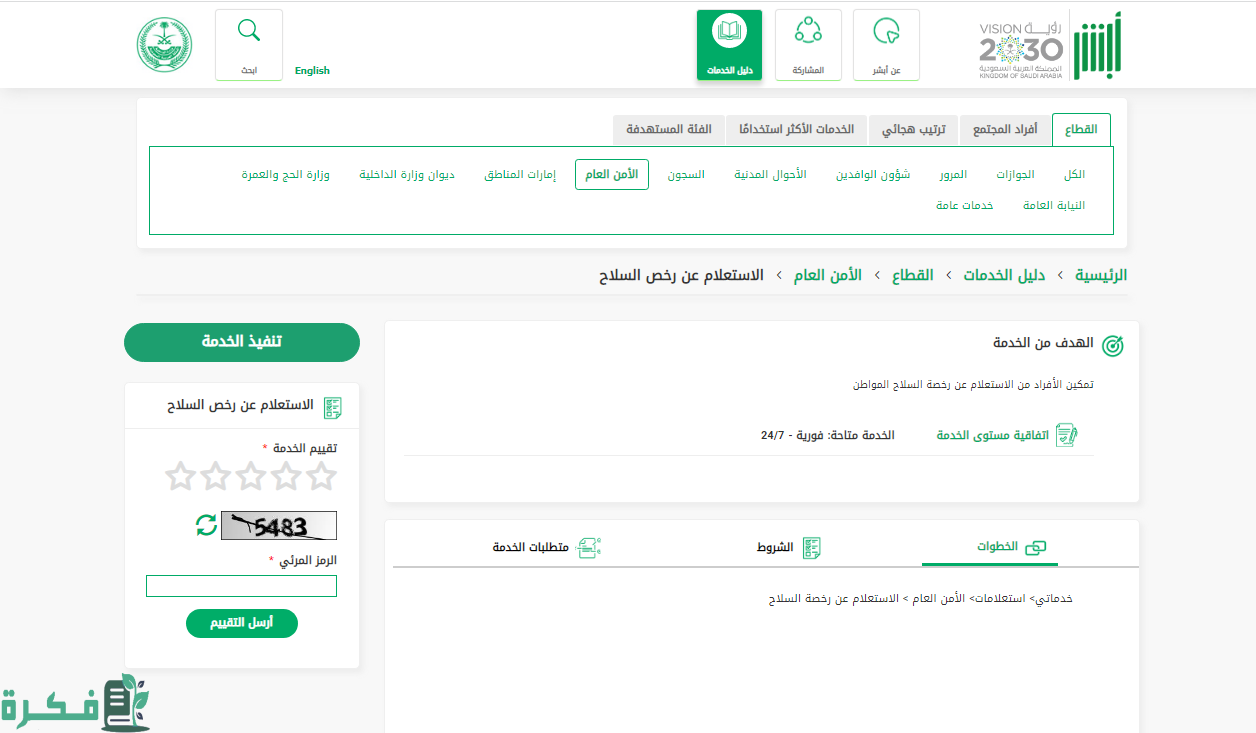The width and height of the screenshot is (1256, 733).
Task: Submit the rating with أرسل التقييم
Action: point(242,623)
